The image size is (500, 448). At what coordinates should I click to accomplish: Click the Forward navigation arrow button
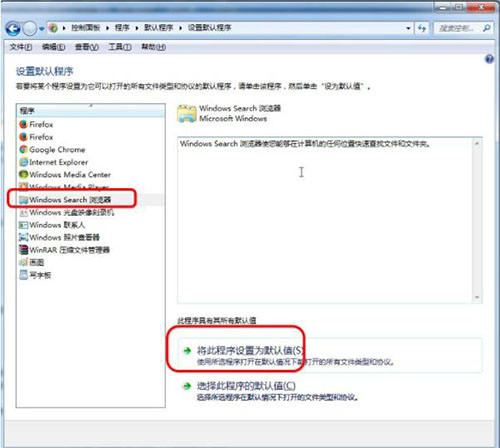pyautogui.click(x=30, y=29)
